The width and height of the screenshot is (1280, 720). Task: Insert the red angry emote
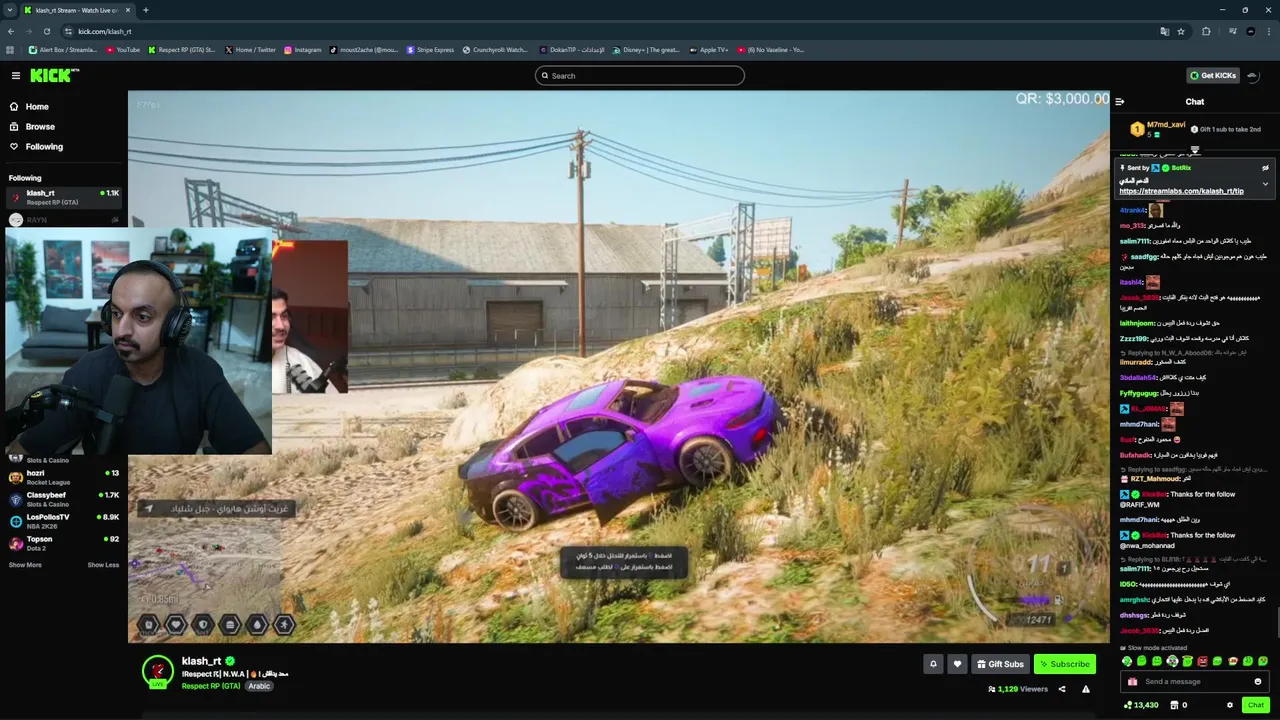pos(1202,661)
